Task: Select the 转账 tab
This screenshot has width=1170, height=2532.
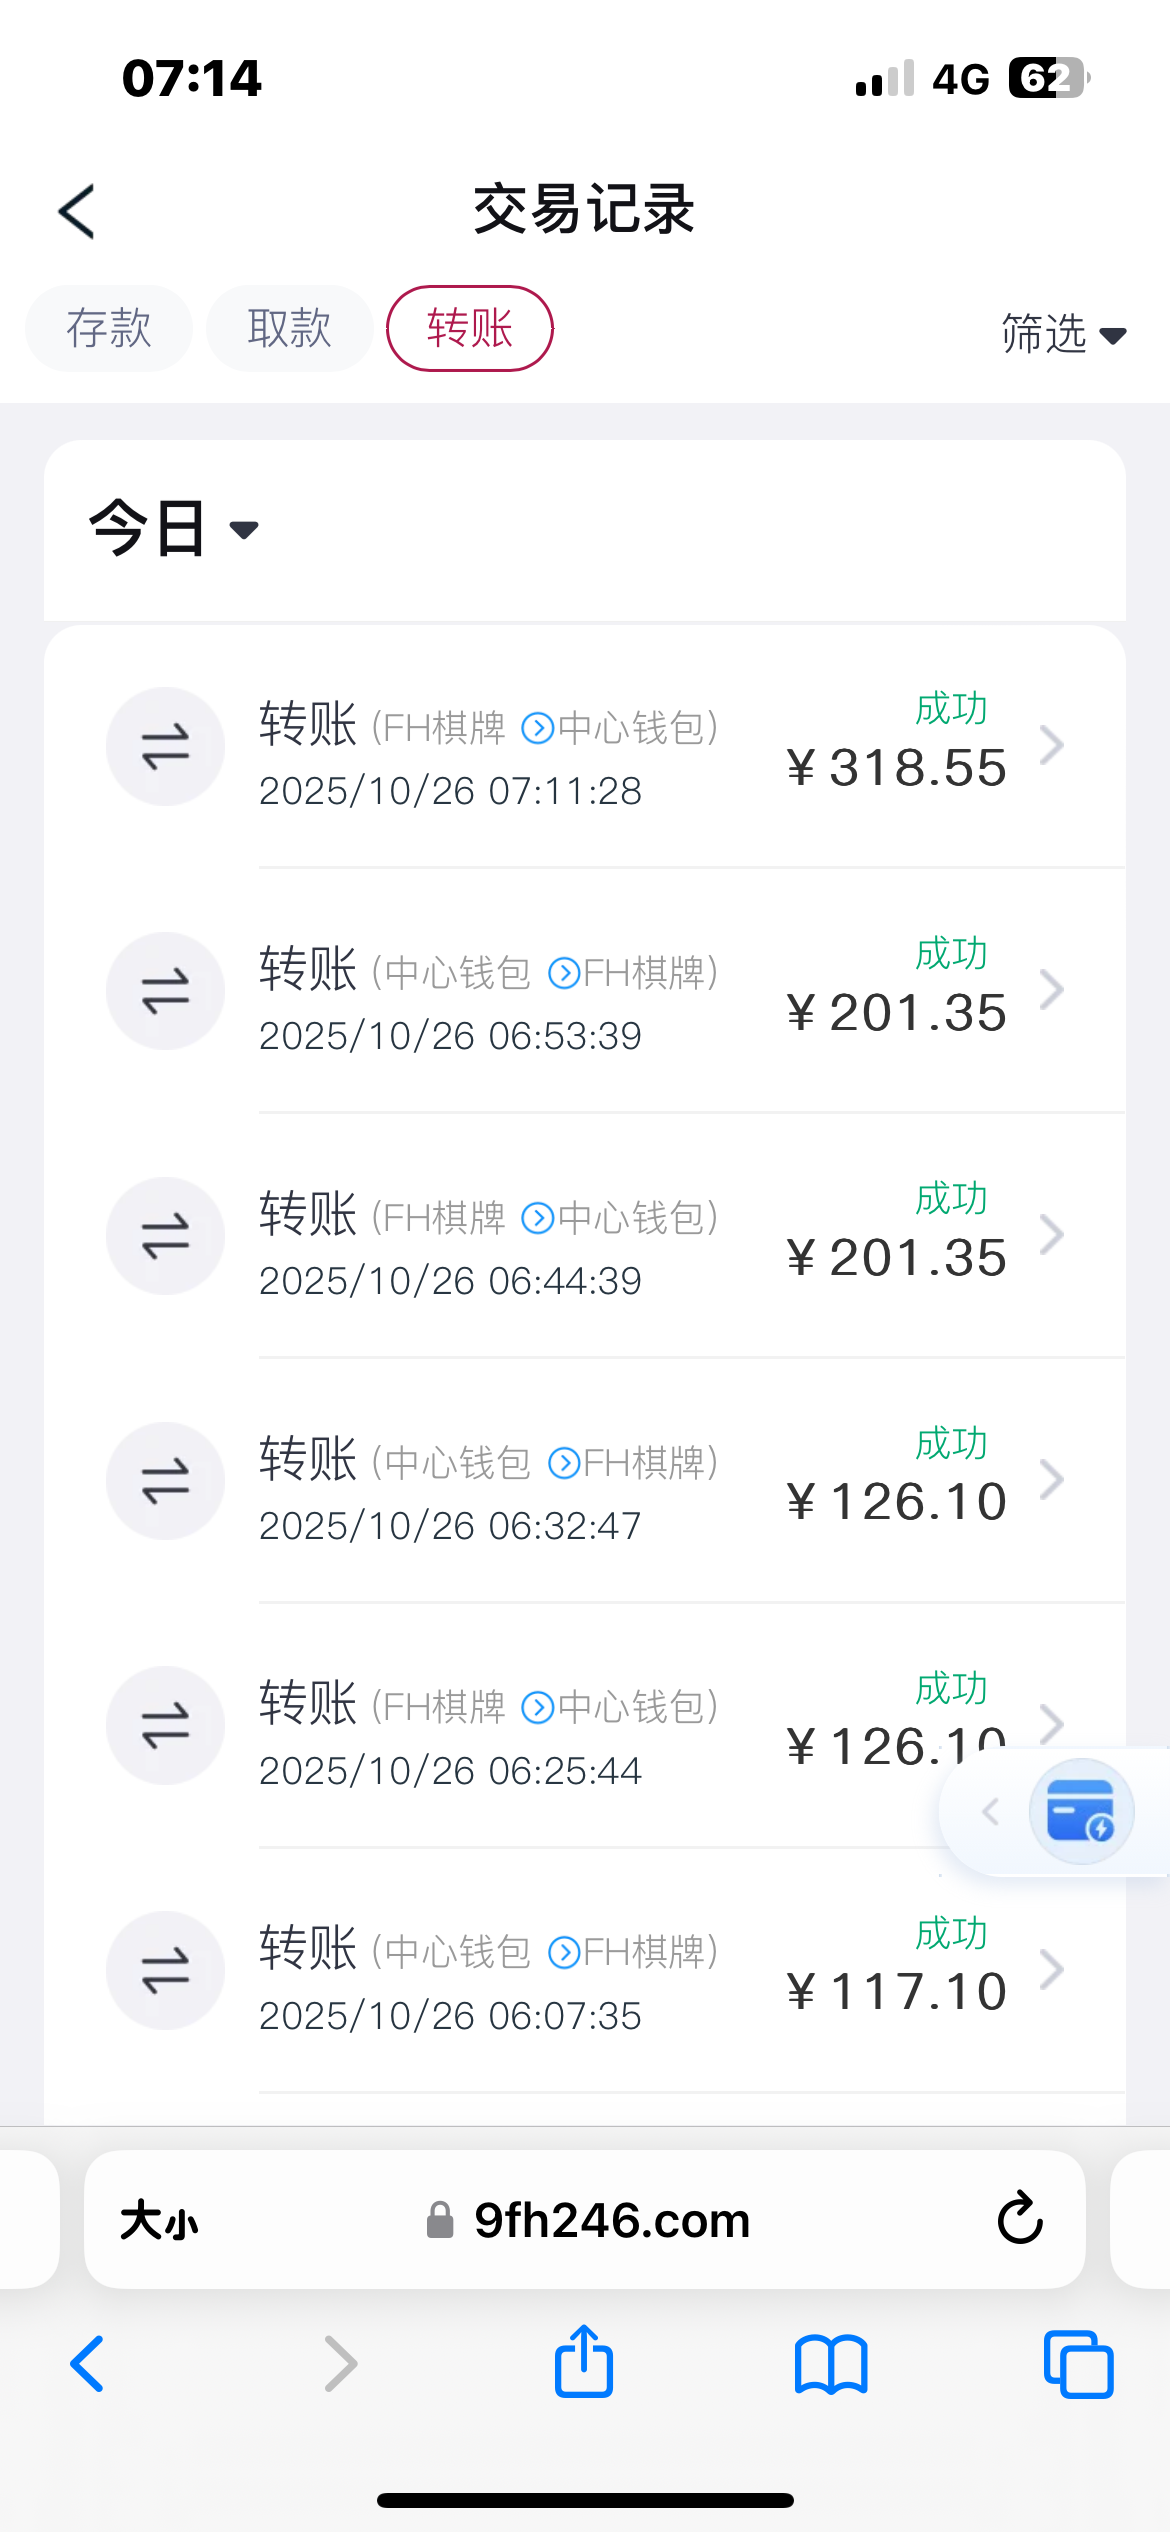Action: tap(470, 328)
